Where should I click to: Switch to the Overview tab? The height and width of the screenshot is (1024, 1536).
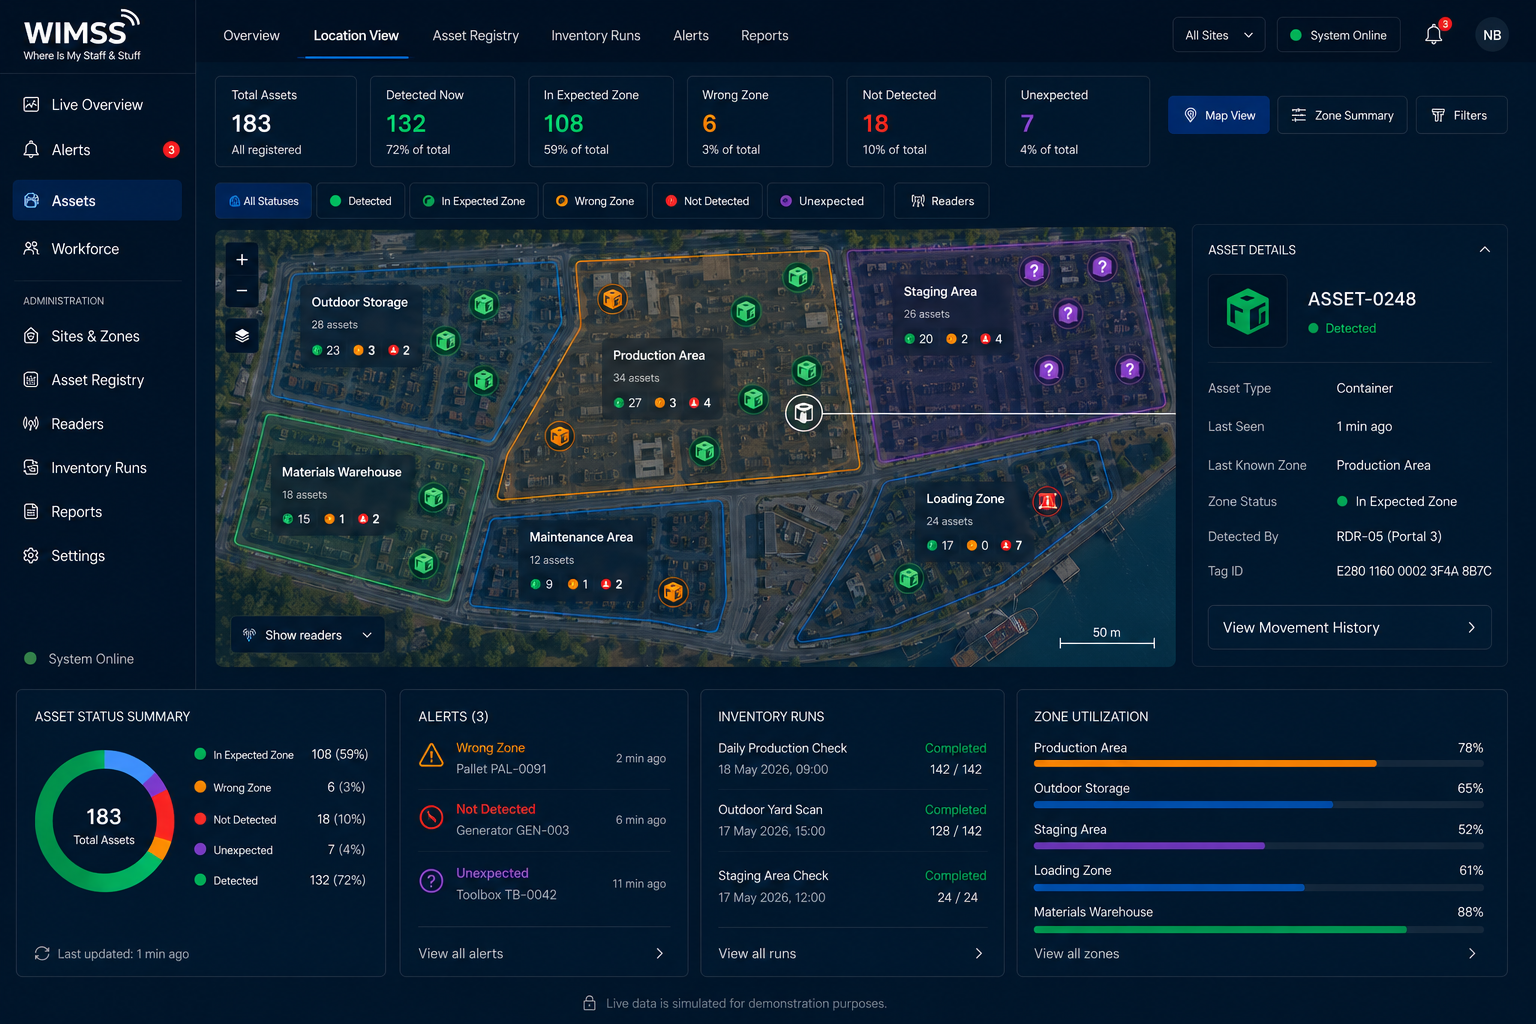click(x=251, y=36)
